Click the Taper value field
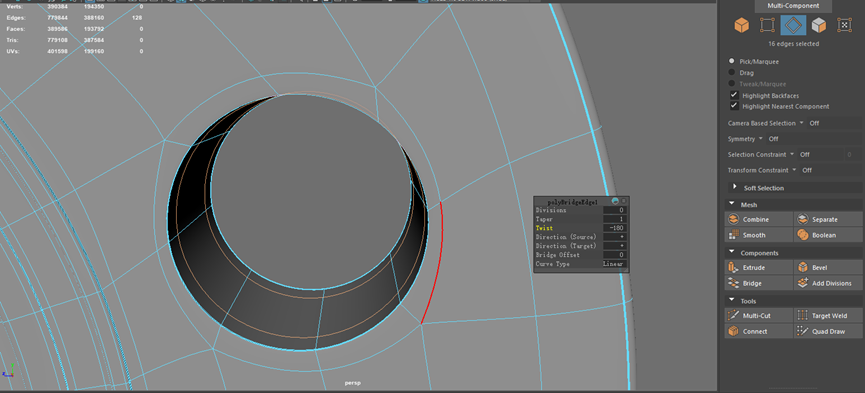 tap(615, 219)
